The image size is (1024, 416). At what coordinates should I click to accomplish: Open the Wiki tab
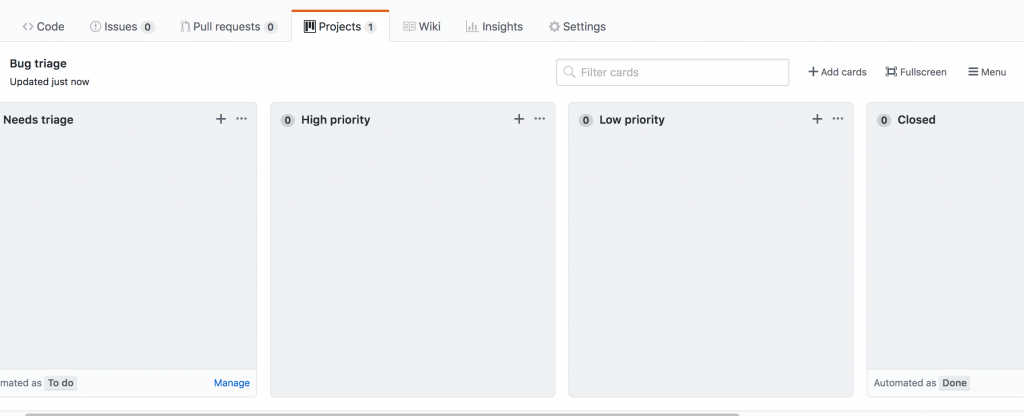[421, 27]
